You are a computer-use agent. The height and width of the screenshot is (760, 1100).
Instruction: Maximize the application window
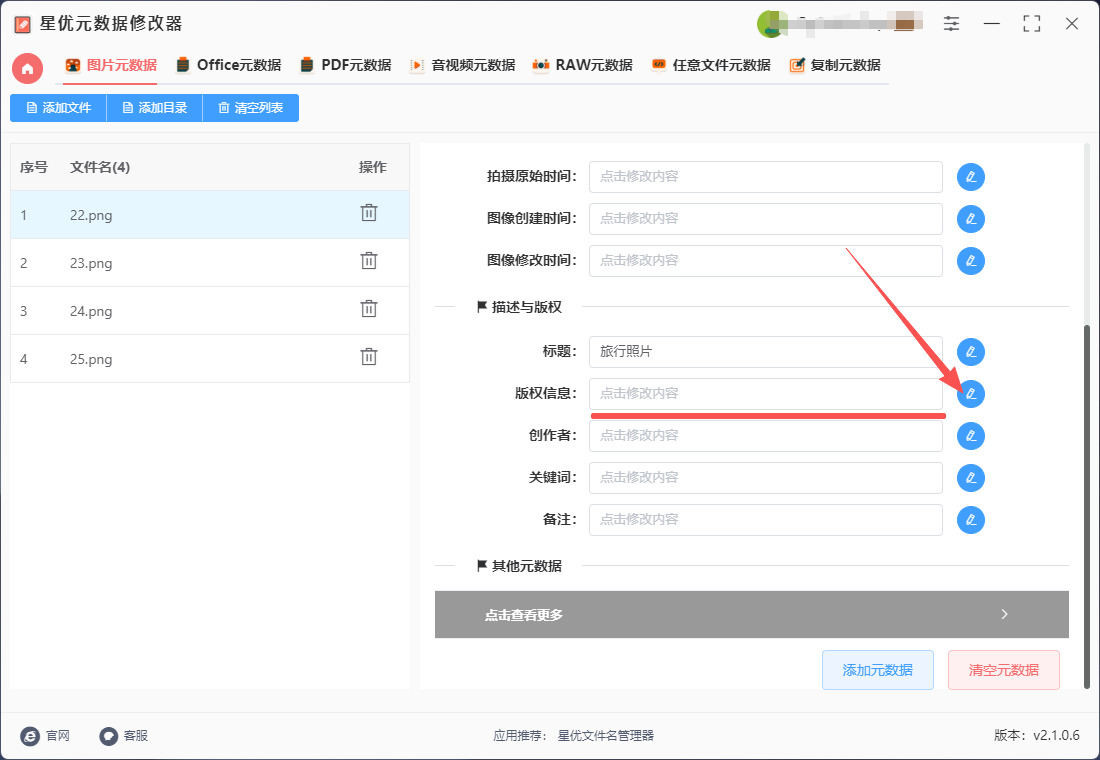[1032, 24]
